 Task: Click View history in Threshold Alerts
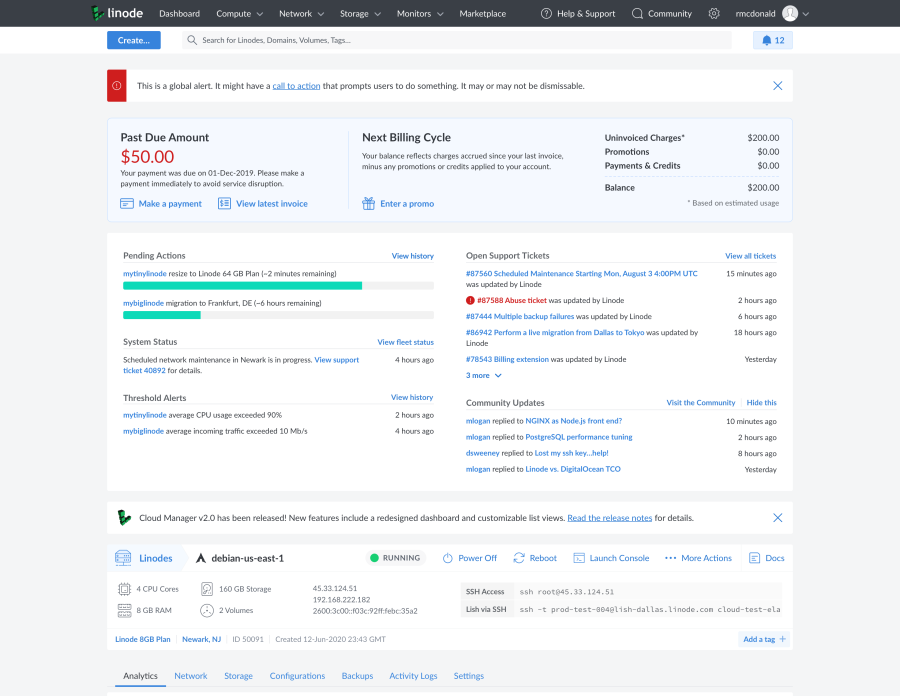pos(412,397)
